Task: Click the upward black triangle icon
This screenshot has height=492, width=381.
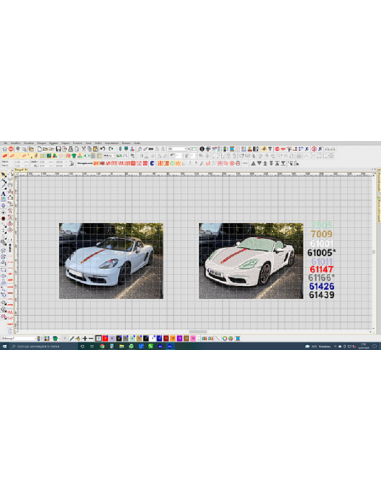Action: point(253,163)
